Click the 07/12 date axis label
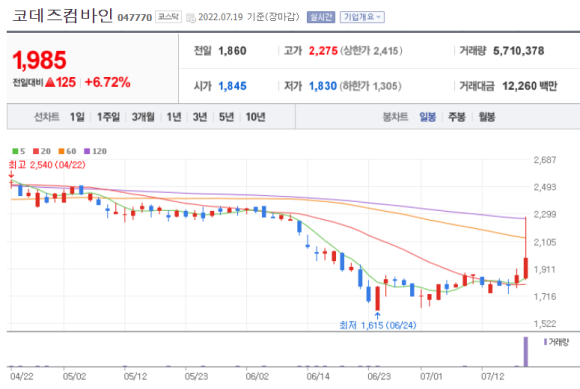580x389 pixels. pyautogui.click(x=493, y=376)
